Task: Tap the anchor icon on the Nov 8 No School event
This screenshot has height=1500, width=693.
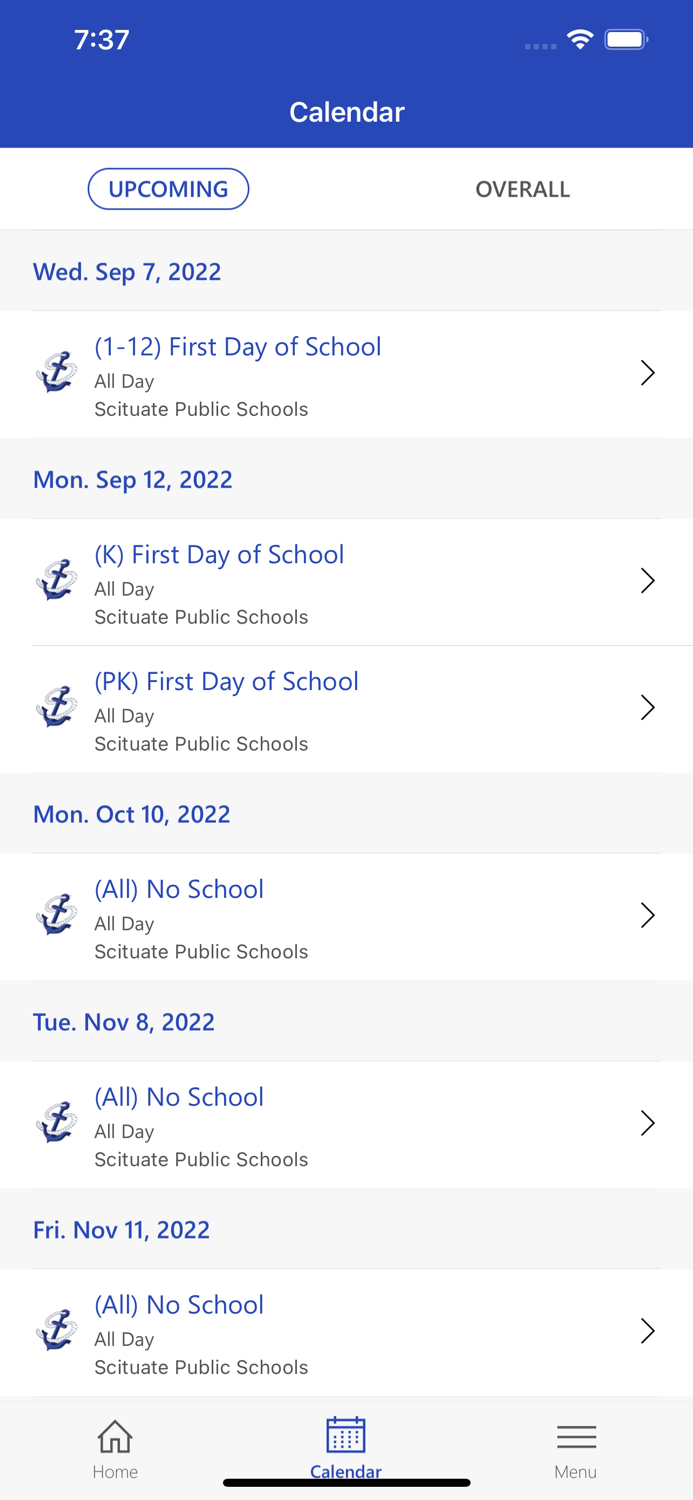Action: point(56,1121)
